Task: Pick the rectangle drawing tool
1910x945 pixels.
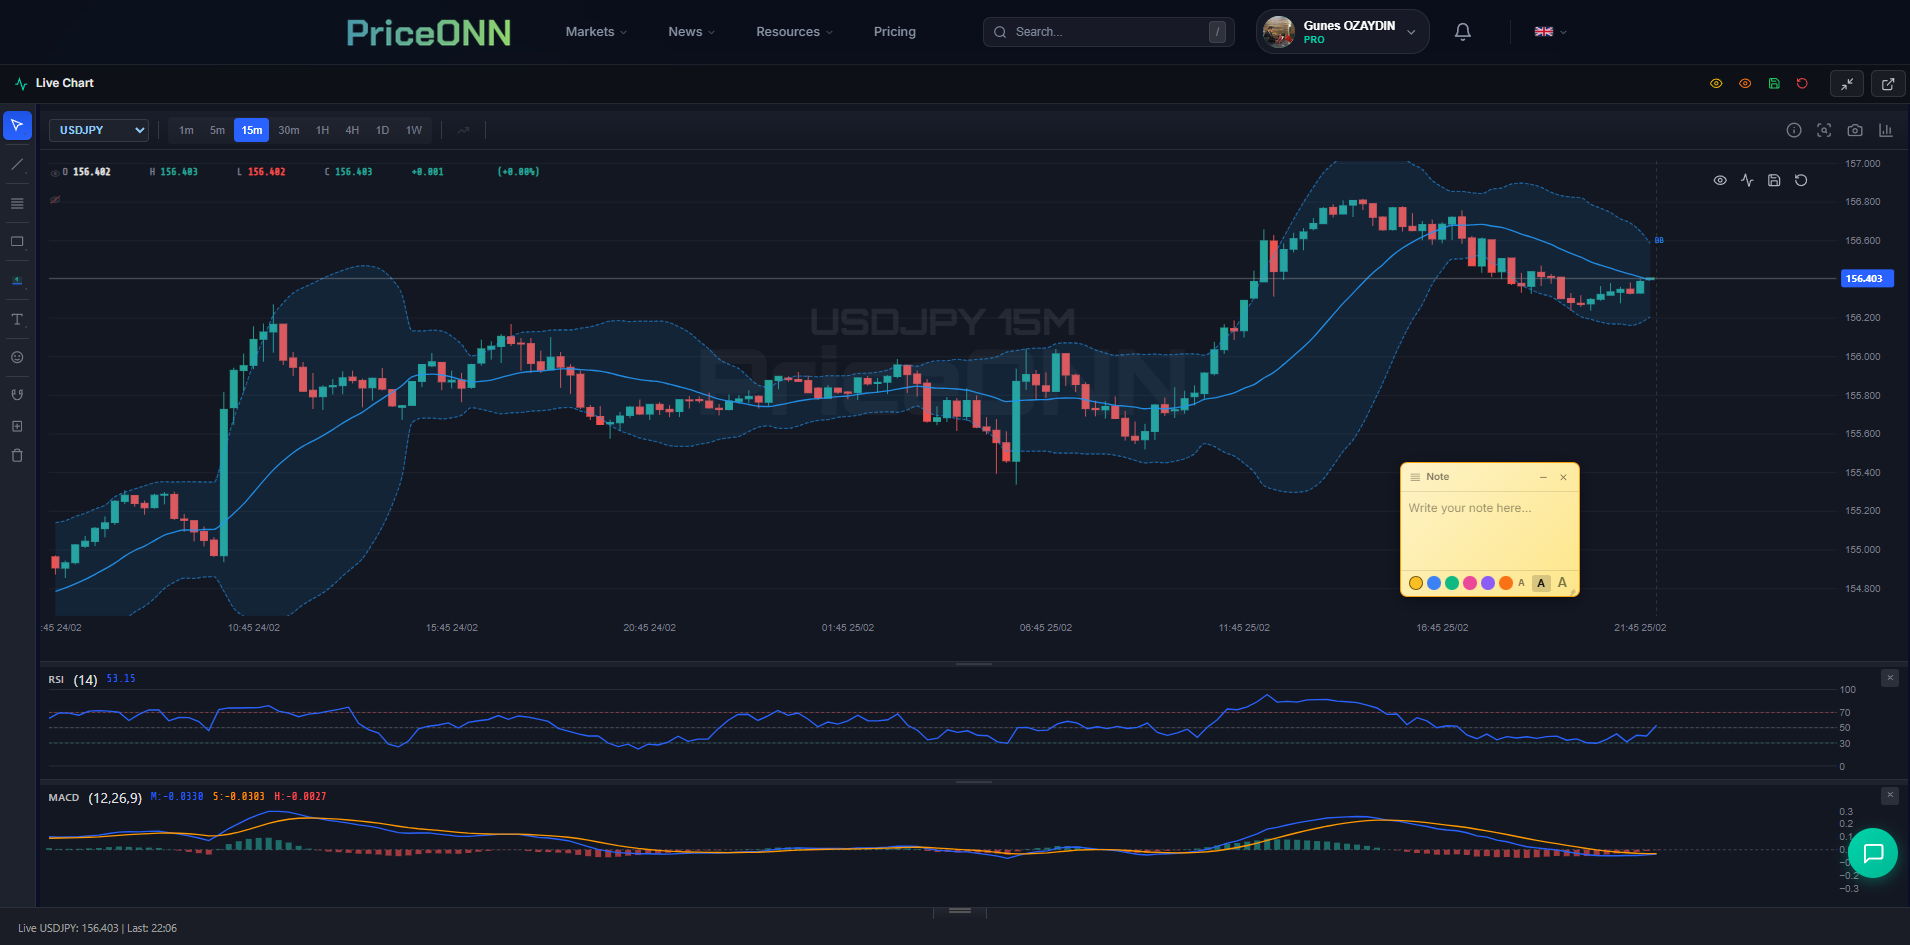Action: pyautogui.click(x=16, y=241)
